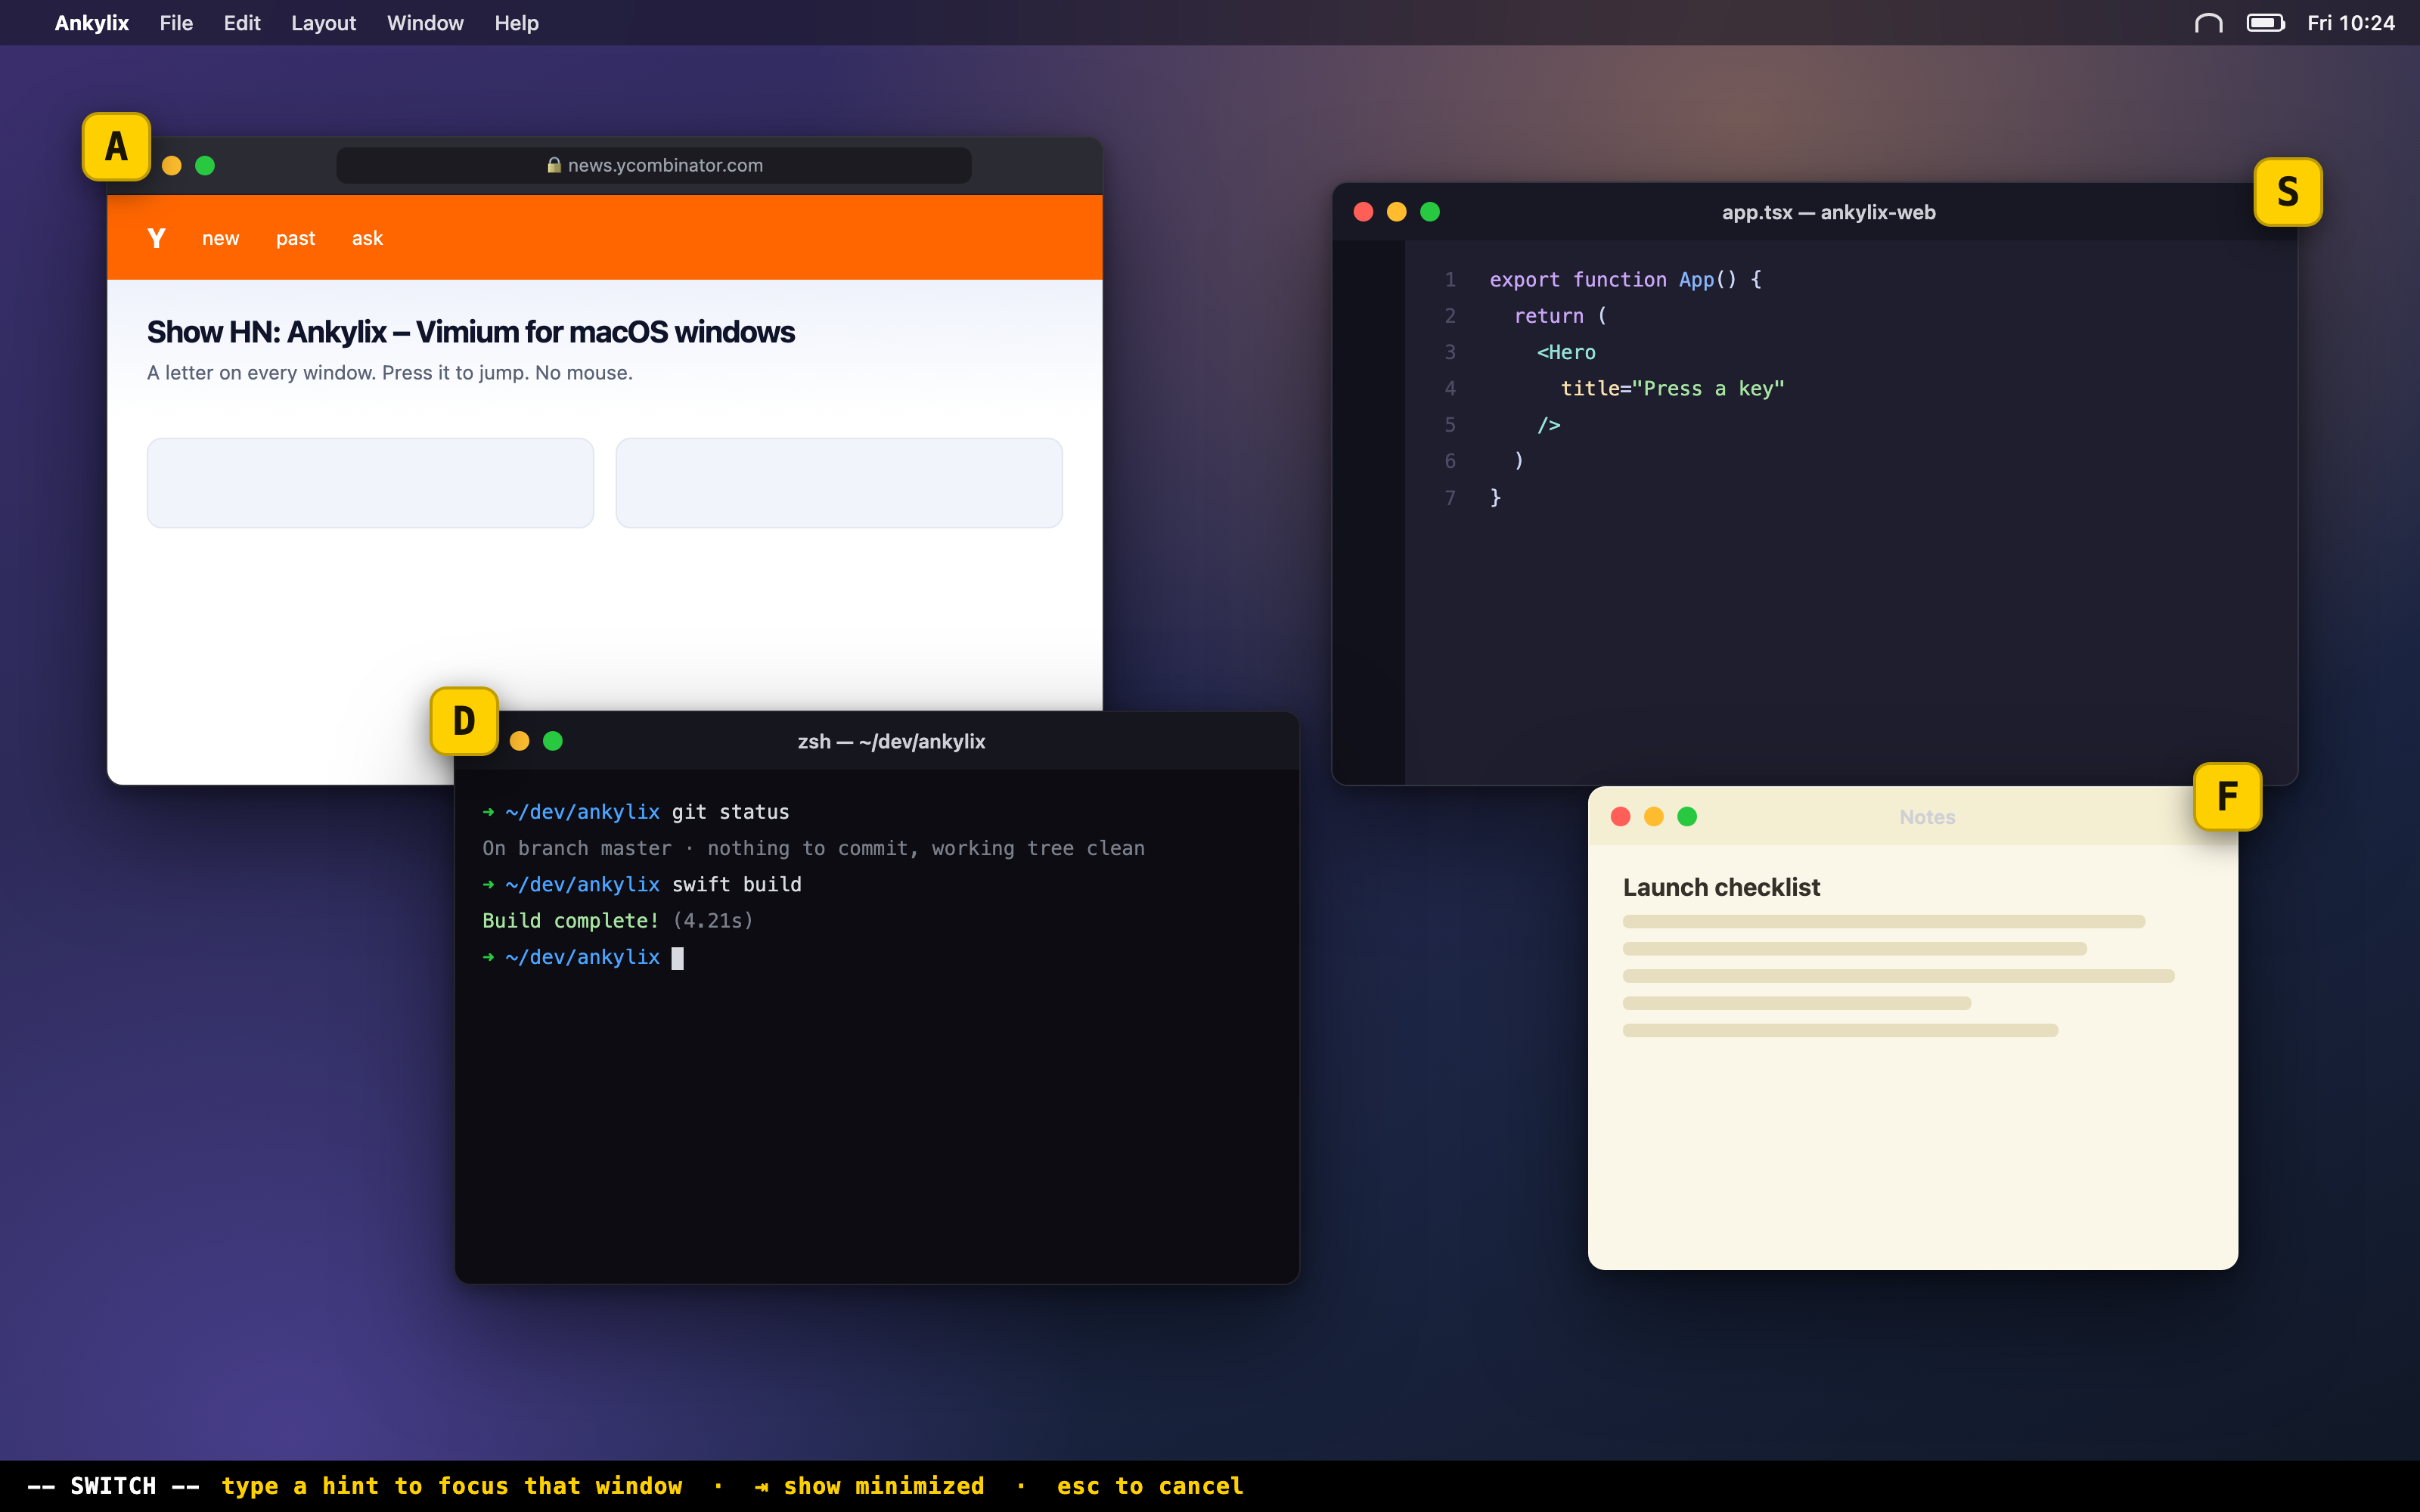Click the 'esc to cancel' status bar hint

1150,1486
